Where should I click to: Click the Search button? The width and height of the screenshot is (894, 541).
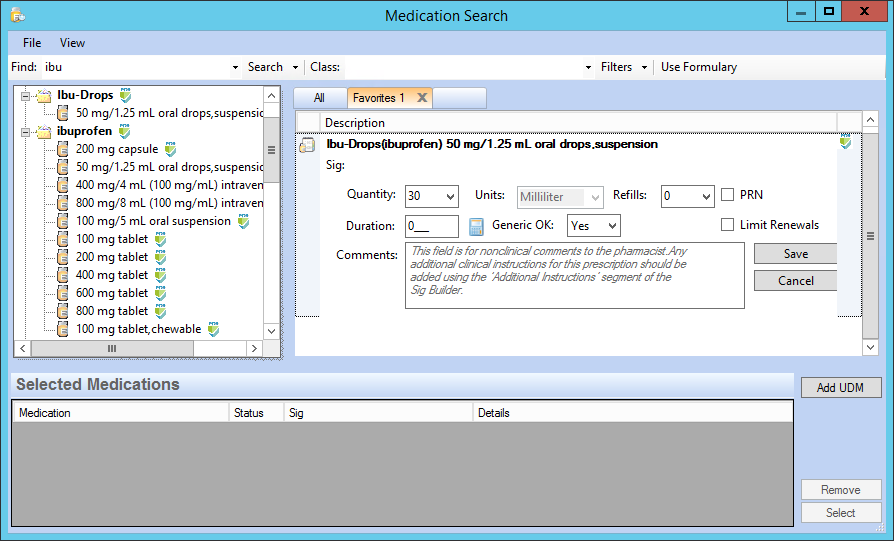265,67
